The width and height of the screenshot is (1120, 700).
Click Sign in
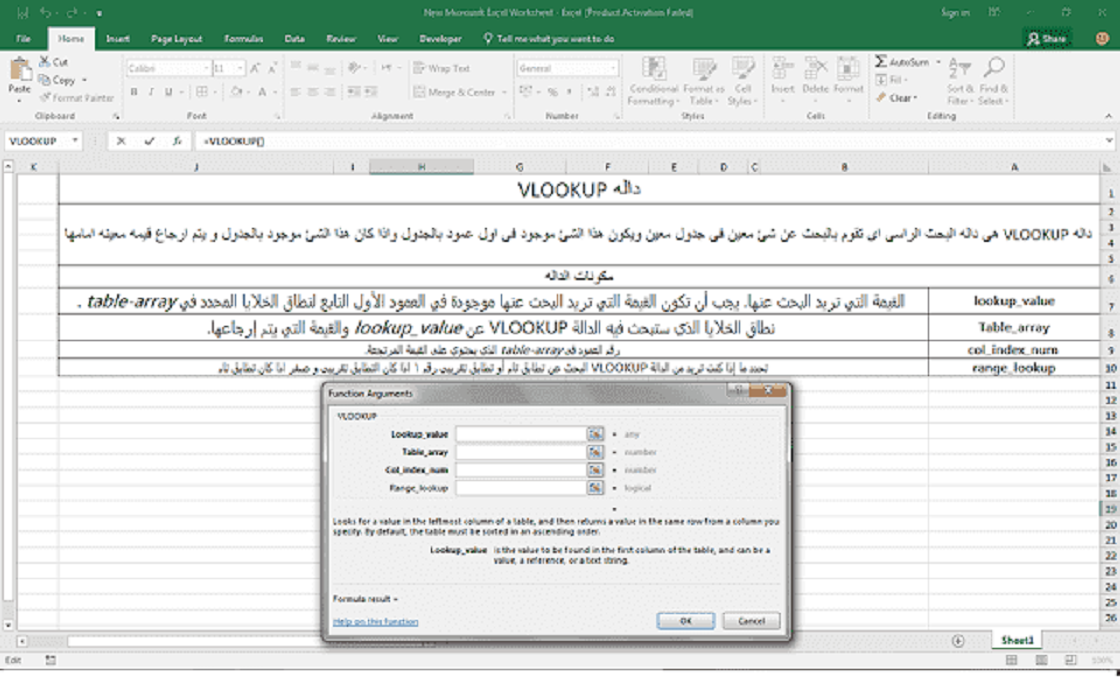[955, 12]
